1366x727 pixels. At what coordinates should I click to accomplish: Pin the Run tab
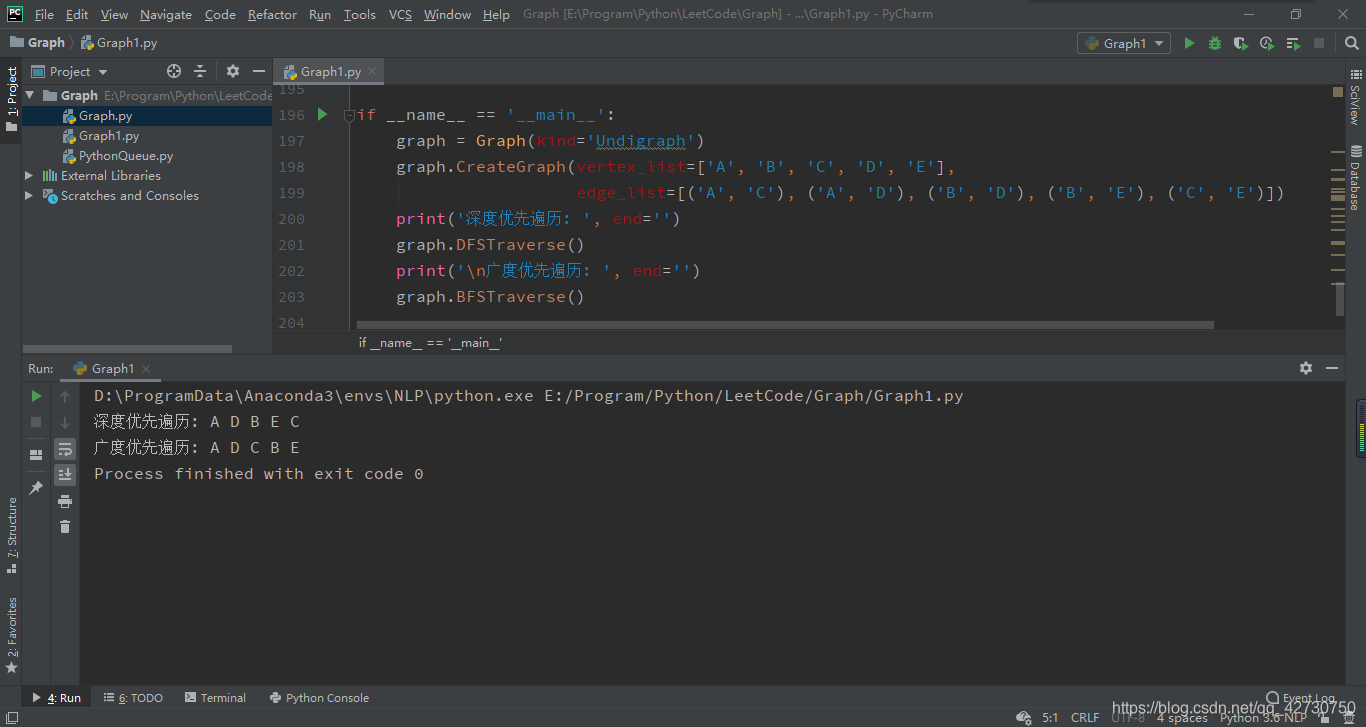point(36,487)
